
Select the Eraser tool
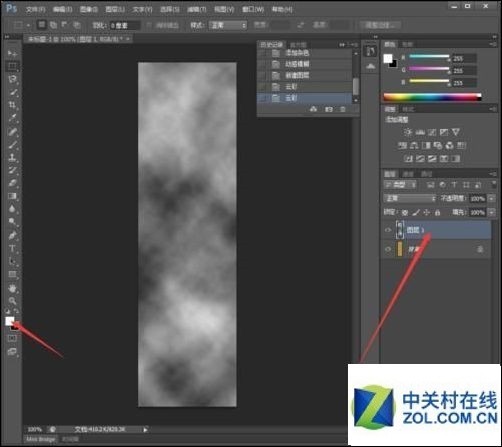pyautogui.click(x=12, y=183)
